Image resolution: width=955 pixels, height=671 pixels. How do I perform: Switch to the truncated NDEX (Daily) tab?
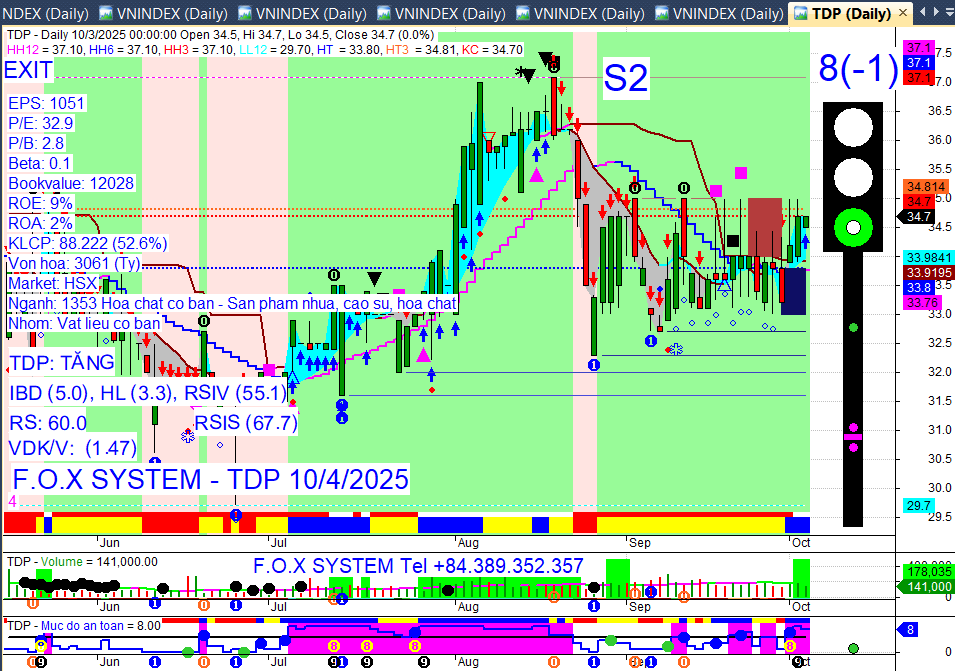tap(44, 13)
